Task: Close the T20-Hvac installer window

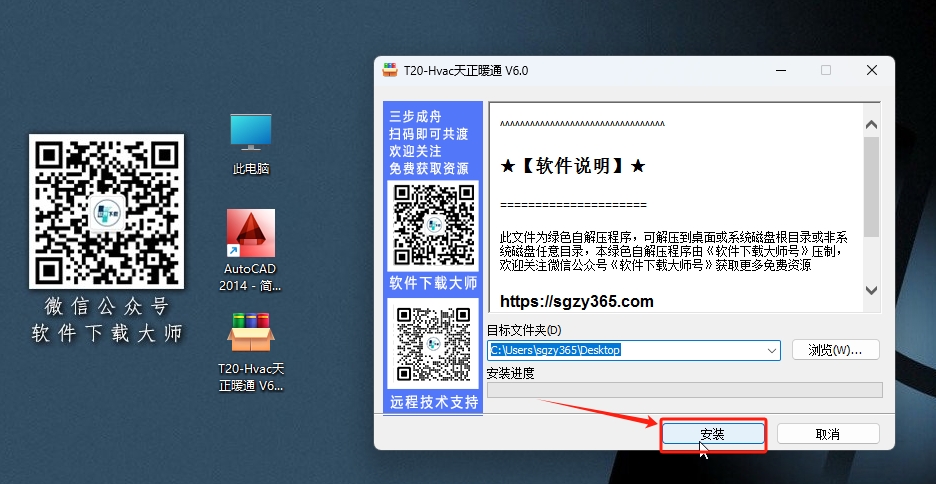Action: click(872, 70)
